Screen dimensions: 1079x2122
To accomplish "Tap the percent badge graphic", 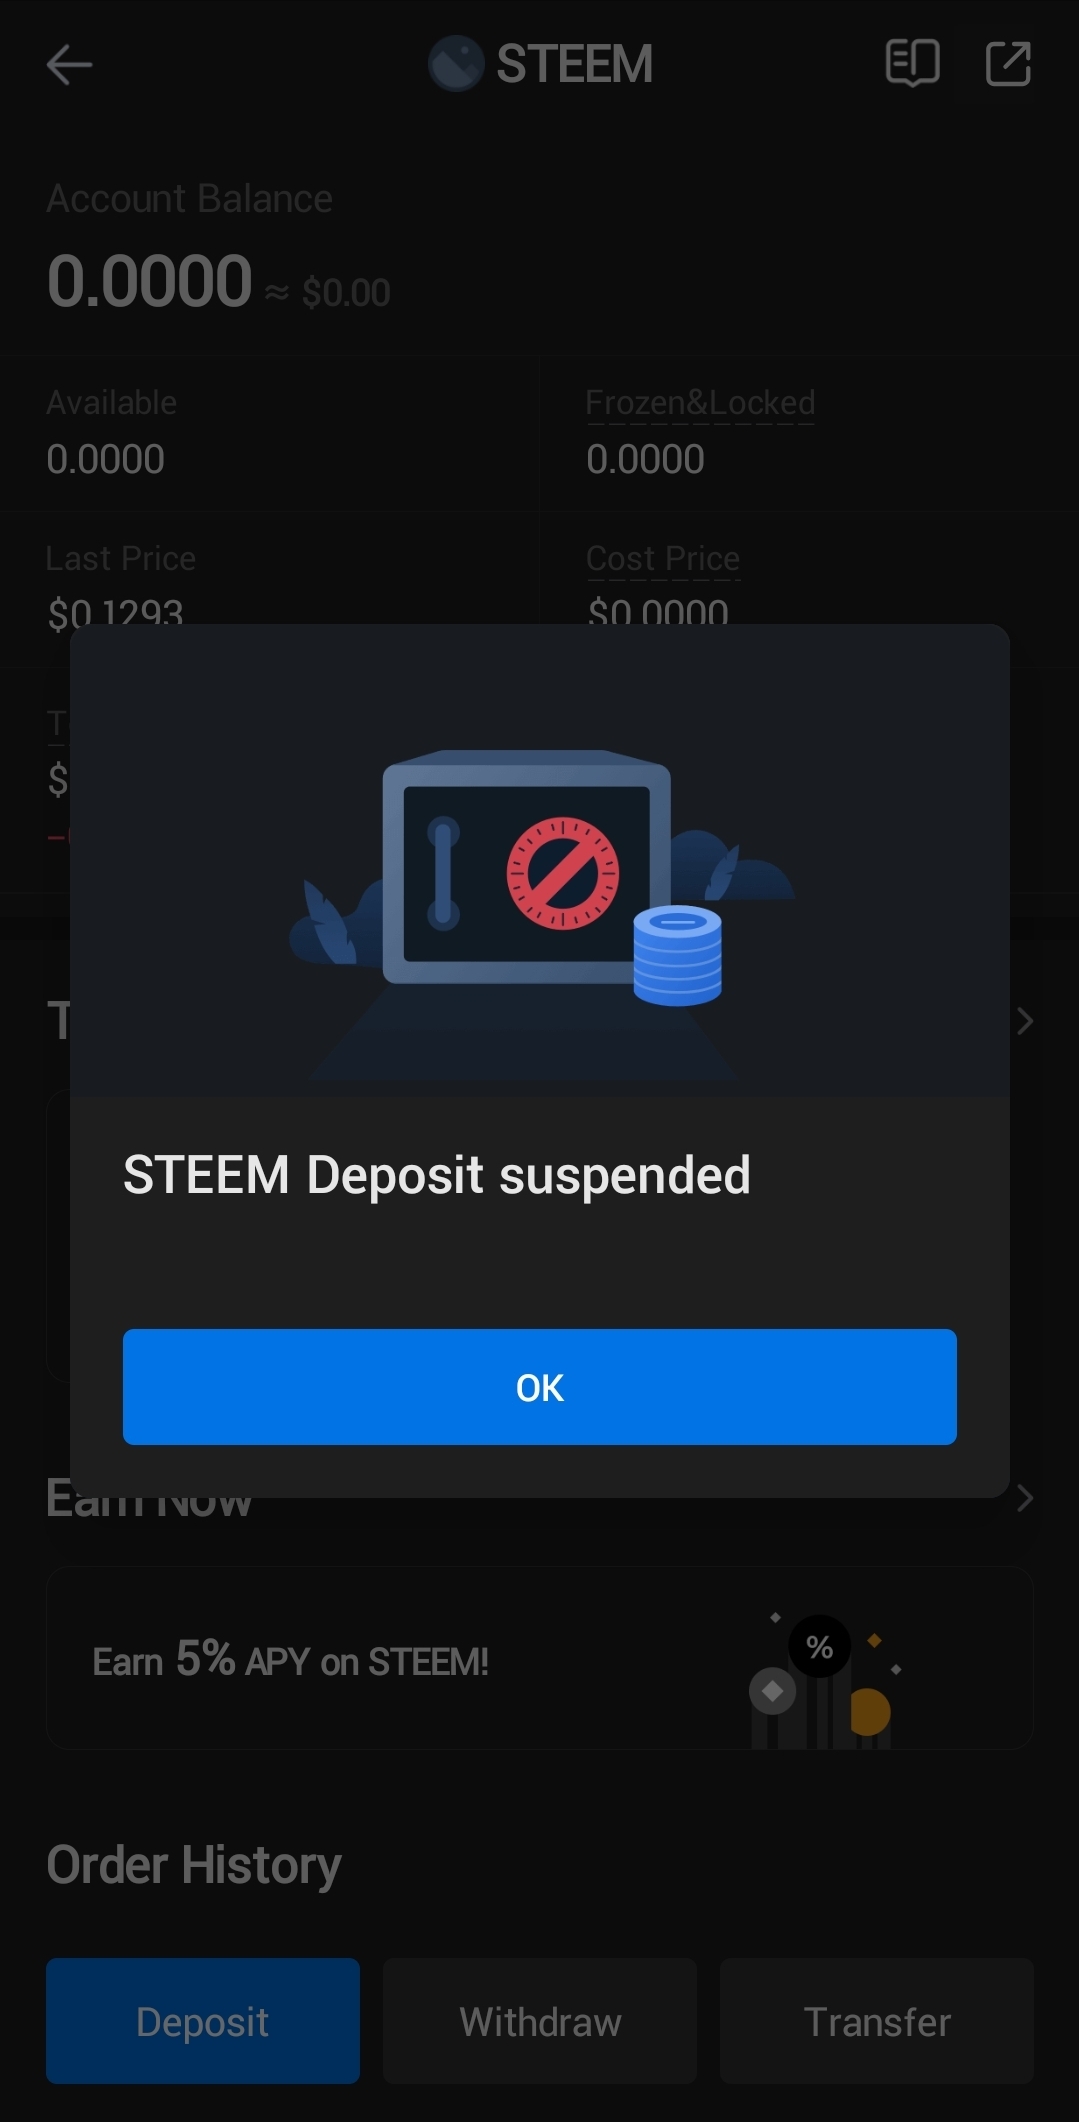I will coord(819,1646).
